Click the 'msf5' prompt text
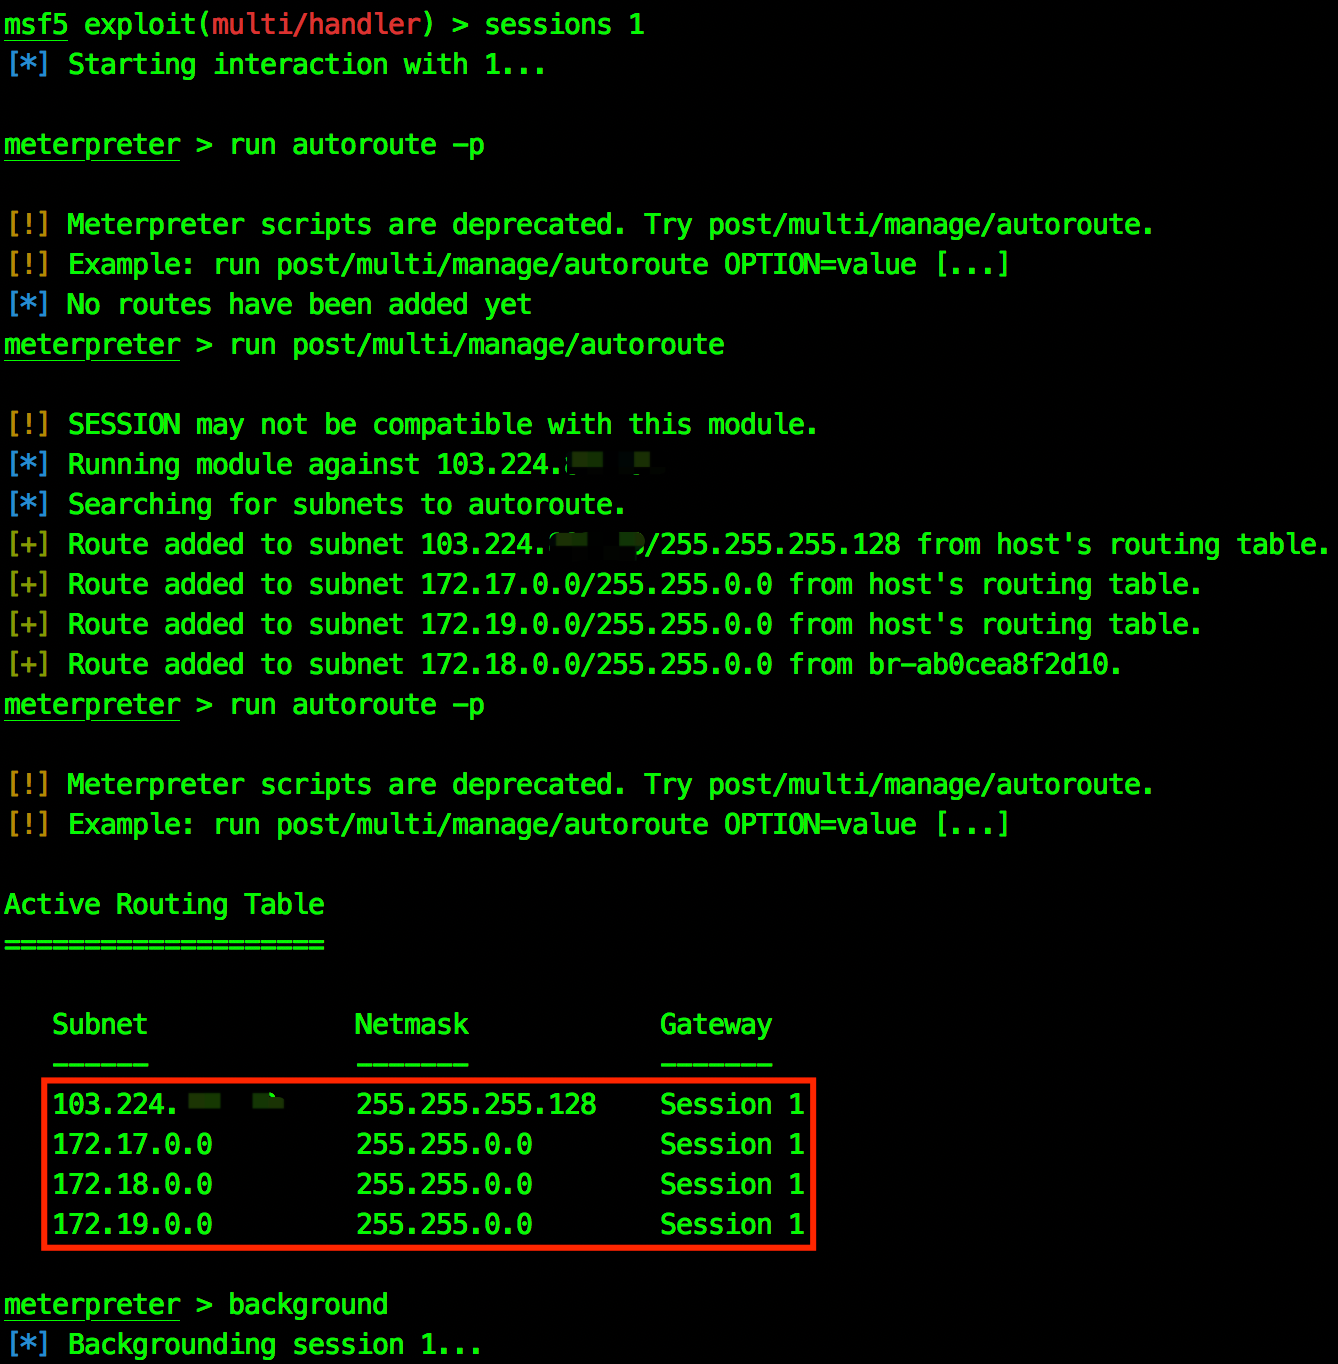Screen dimensions: 1338x1364 coord(36,24)
